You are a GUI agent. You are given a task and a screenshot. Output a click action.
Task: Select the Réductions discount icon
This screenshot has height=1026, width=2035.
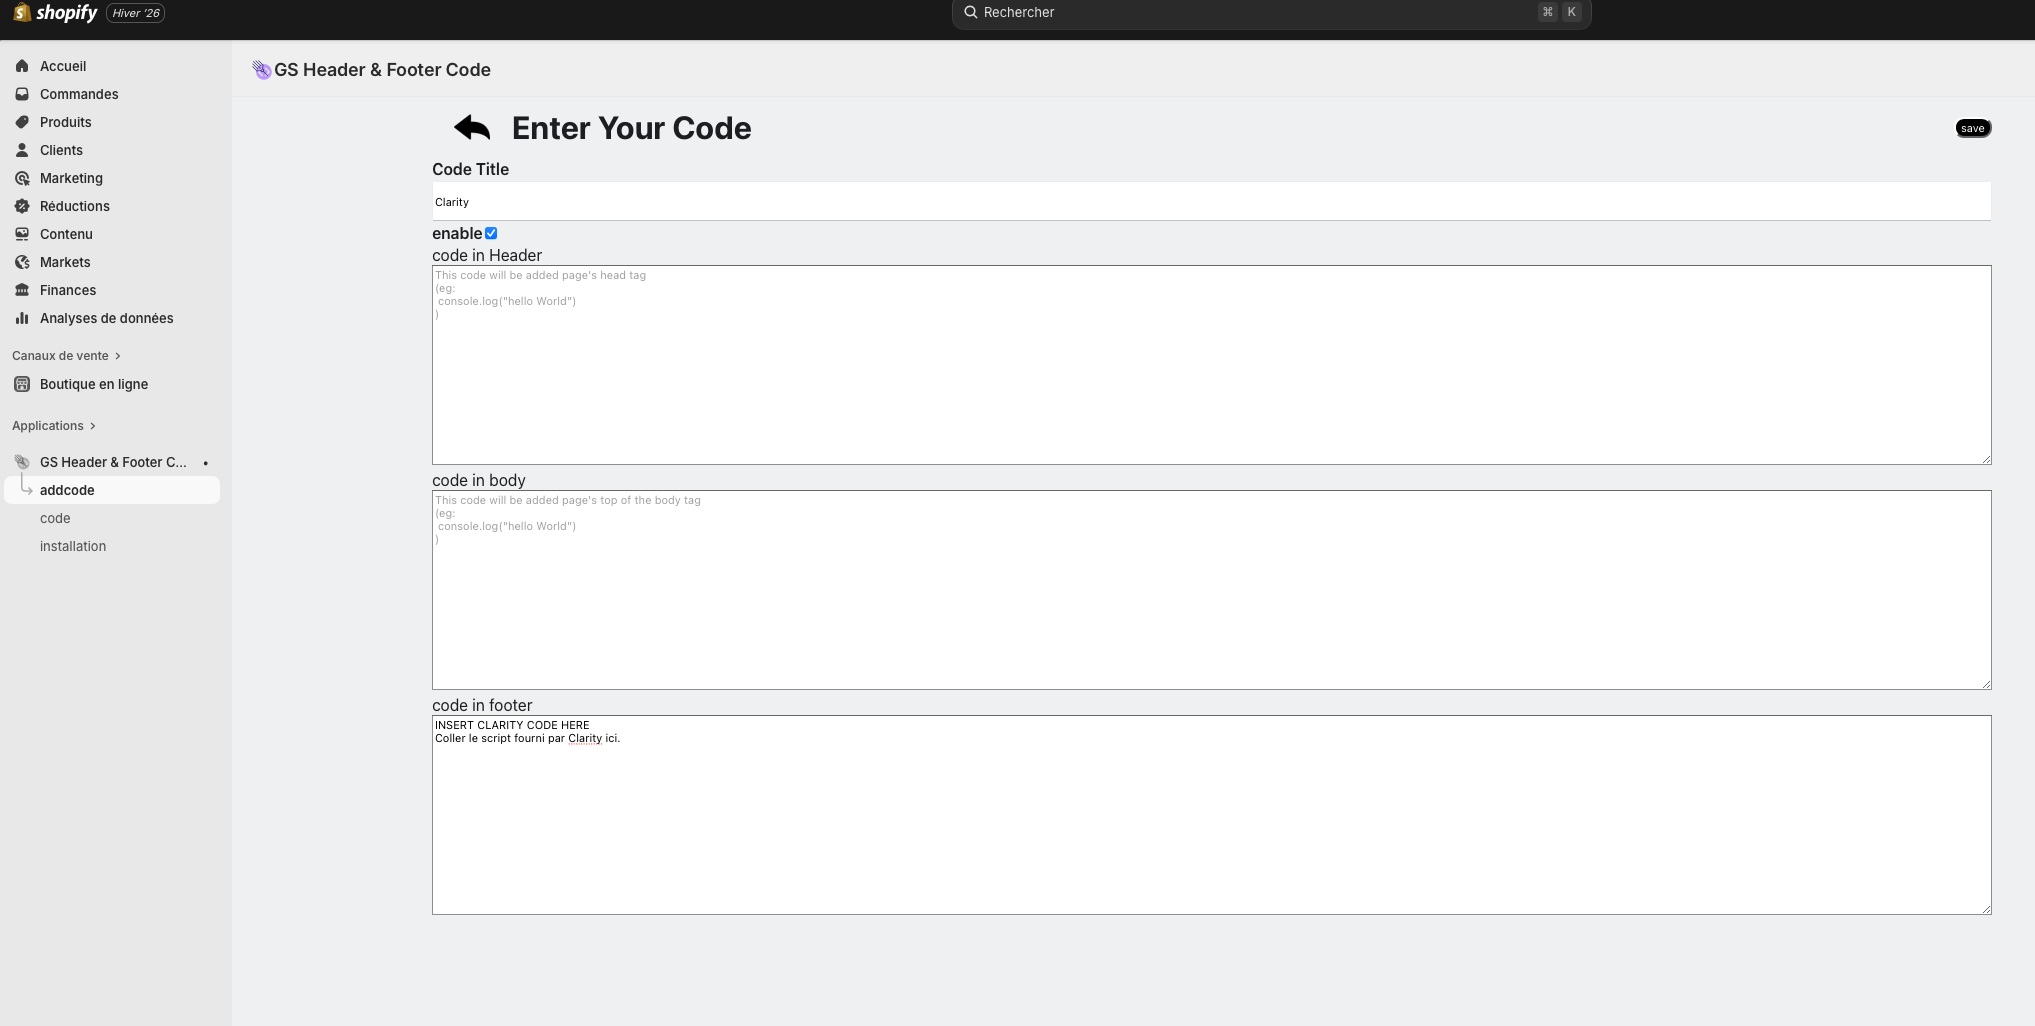[22, 206]
